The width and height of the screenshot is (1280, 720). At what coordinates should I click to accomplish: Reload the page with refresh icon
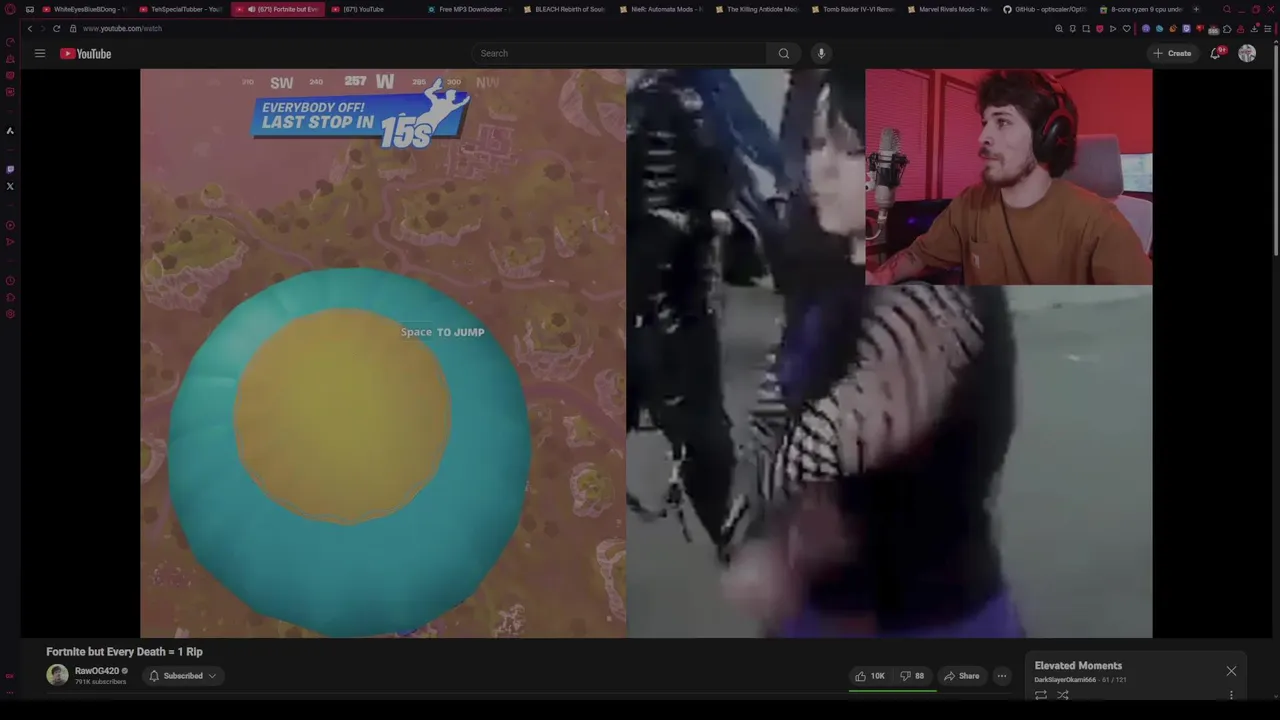point(56,28)
